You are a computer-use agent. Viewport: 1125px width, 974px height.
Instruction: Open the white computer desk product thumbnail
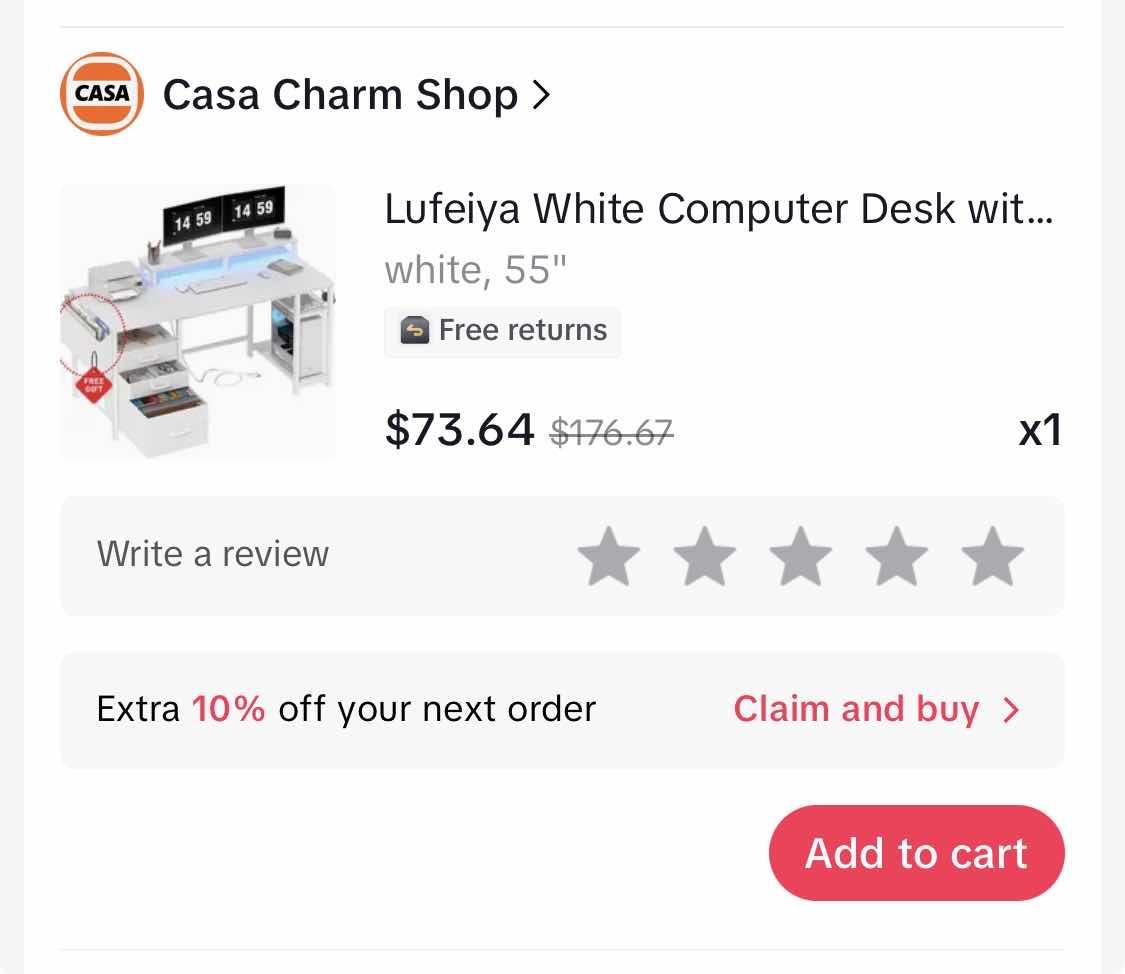[198, 322]
